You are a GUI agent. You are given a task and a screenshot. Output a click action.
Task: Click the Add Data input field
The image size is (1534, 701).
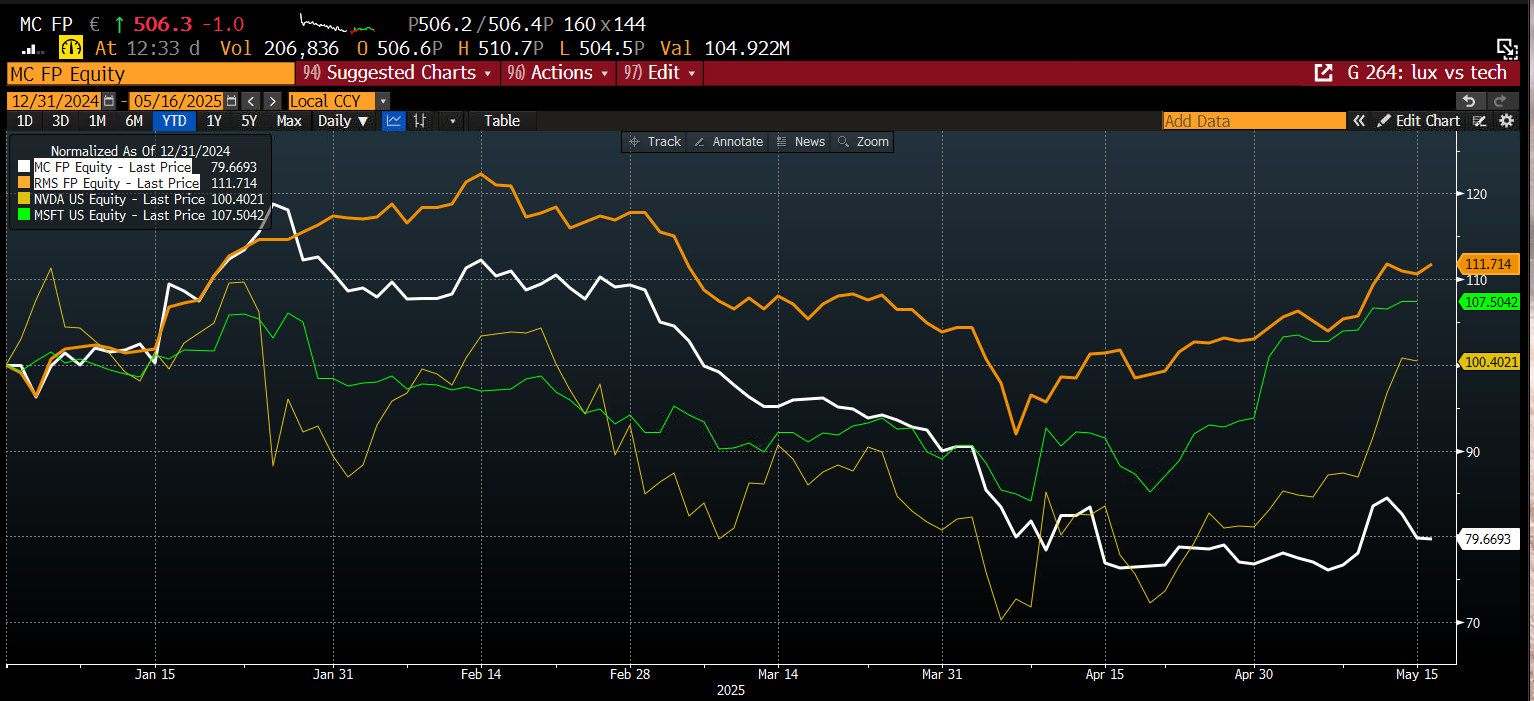(x=1254, y=121)
